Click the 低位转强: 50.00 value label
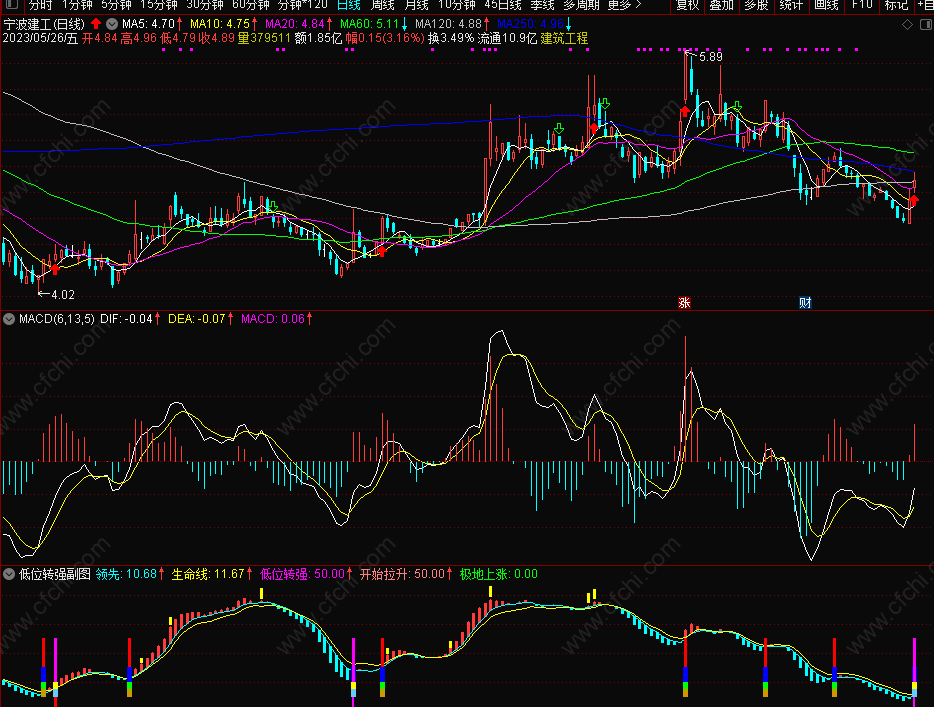934x707 pixels. pos(303,574)
